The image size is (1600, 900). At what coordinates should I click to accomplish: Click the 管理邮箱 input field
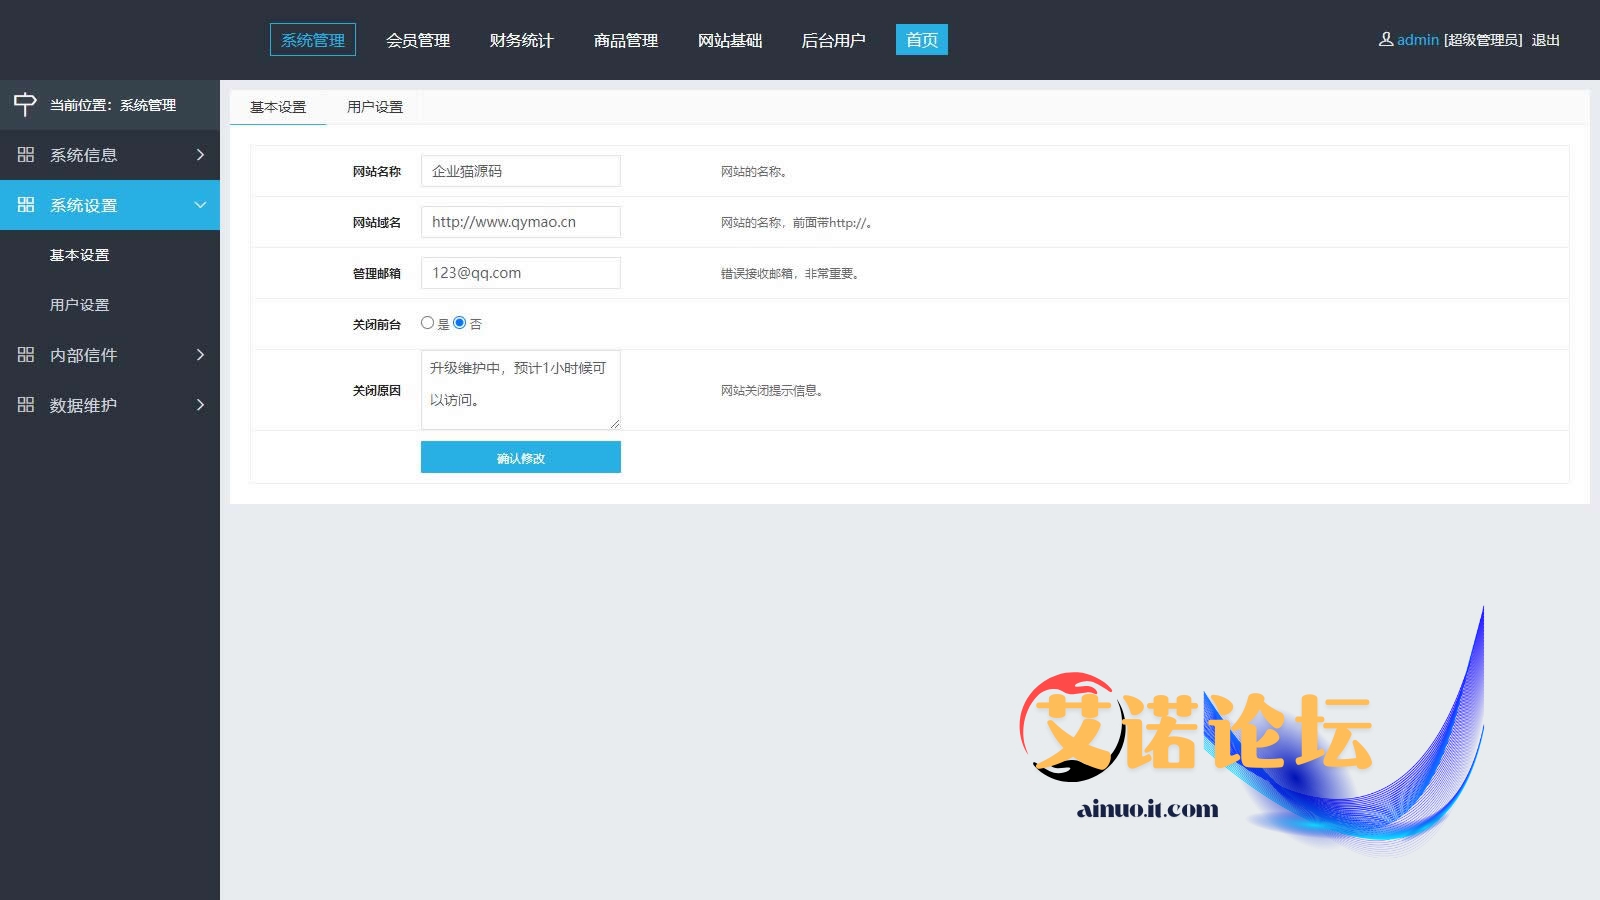pos(521,273)
